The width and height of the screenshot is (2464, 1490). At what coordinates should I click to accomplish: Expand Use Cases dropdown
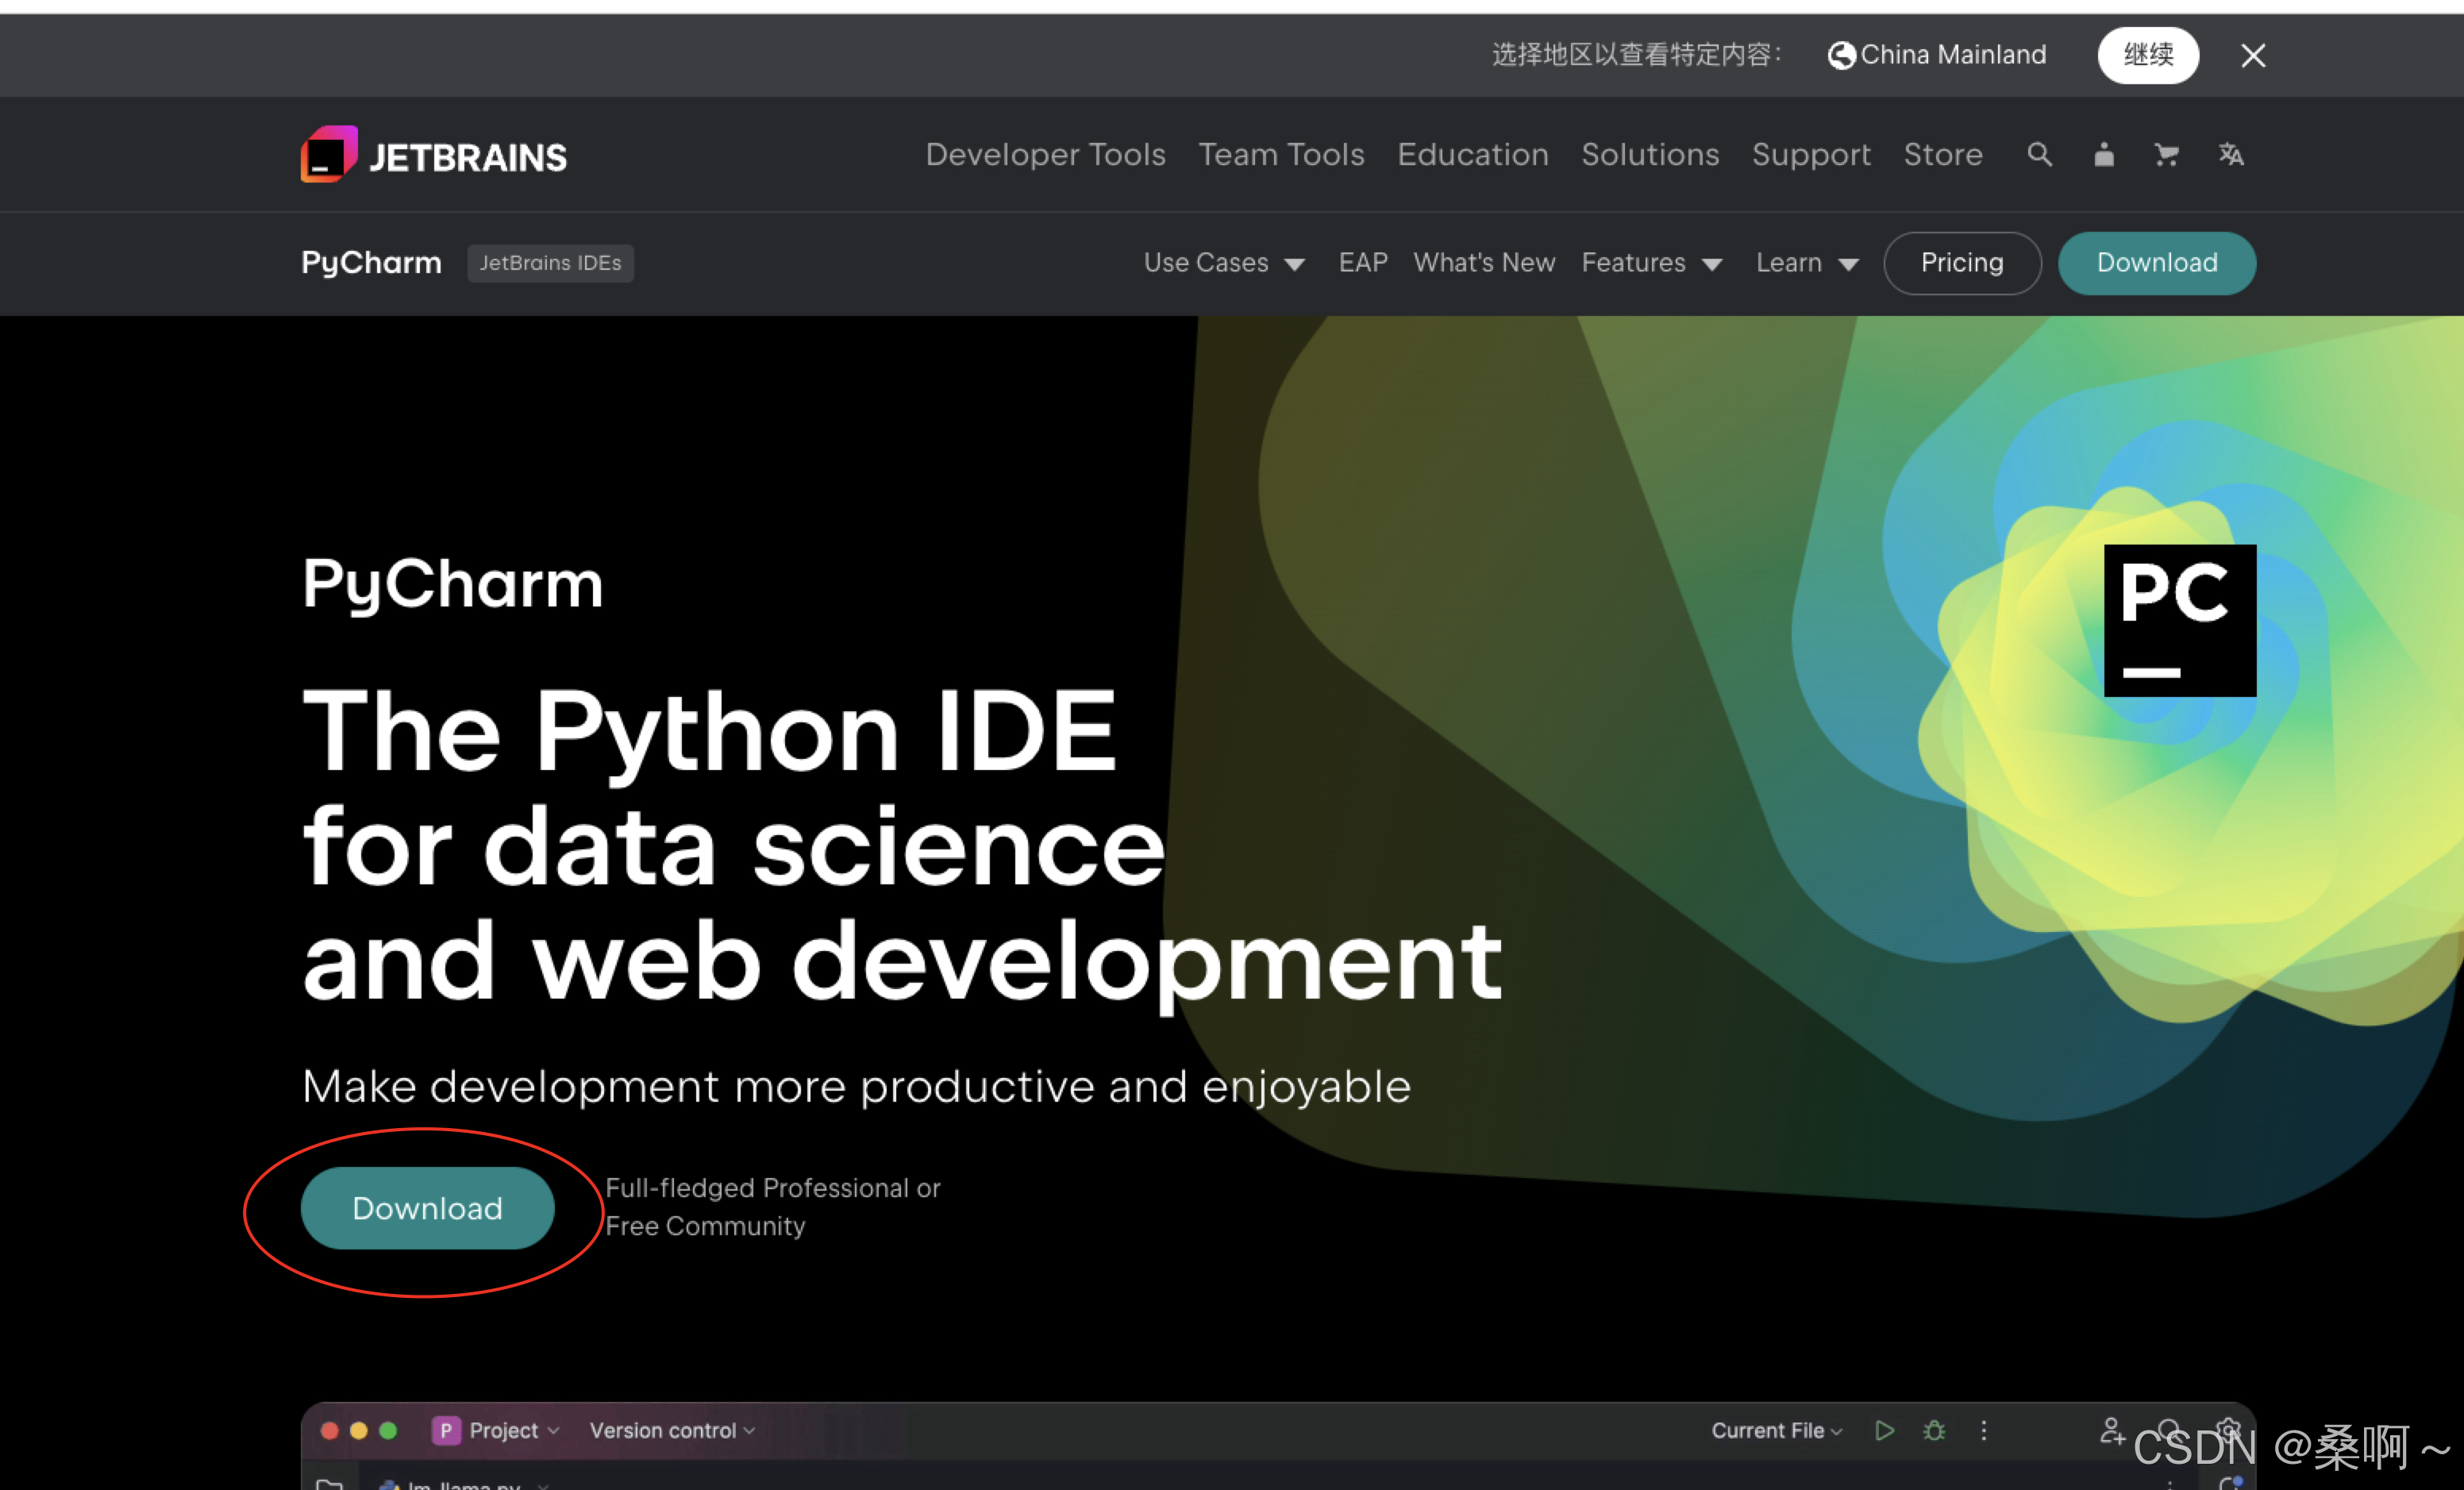point(1224,263)
